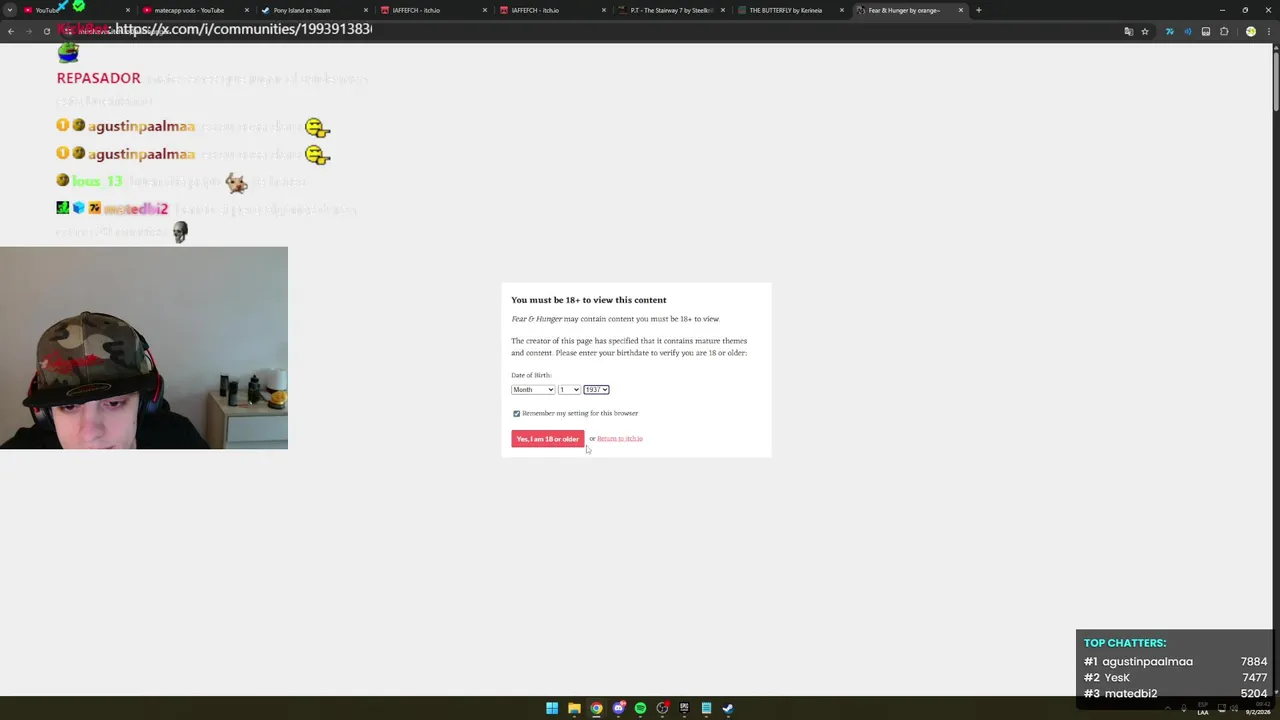Open the year dropdown showing 1937
This screenshot has height=720, width=1280.
coord(596,389)
